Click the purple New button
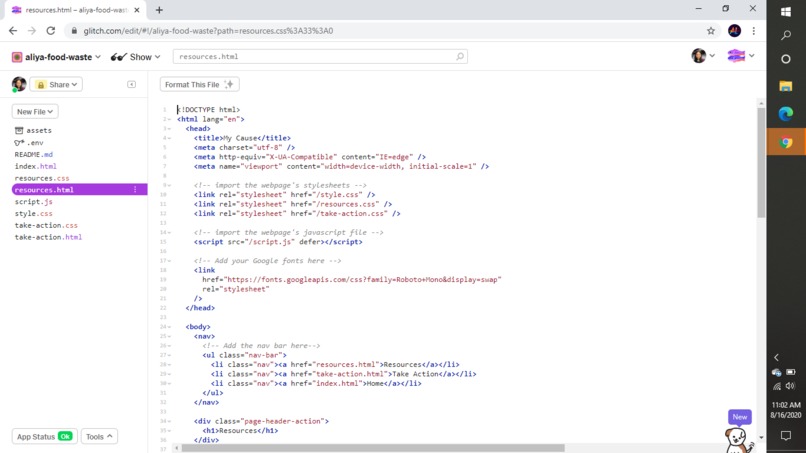806x453 pixels. [740, 417]
